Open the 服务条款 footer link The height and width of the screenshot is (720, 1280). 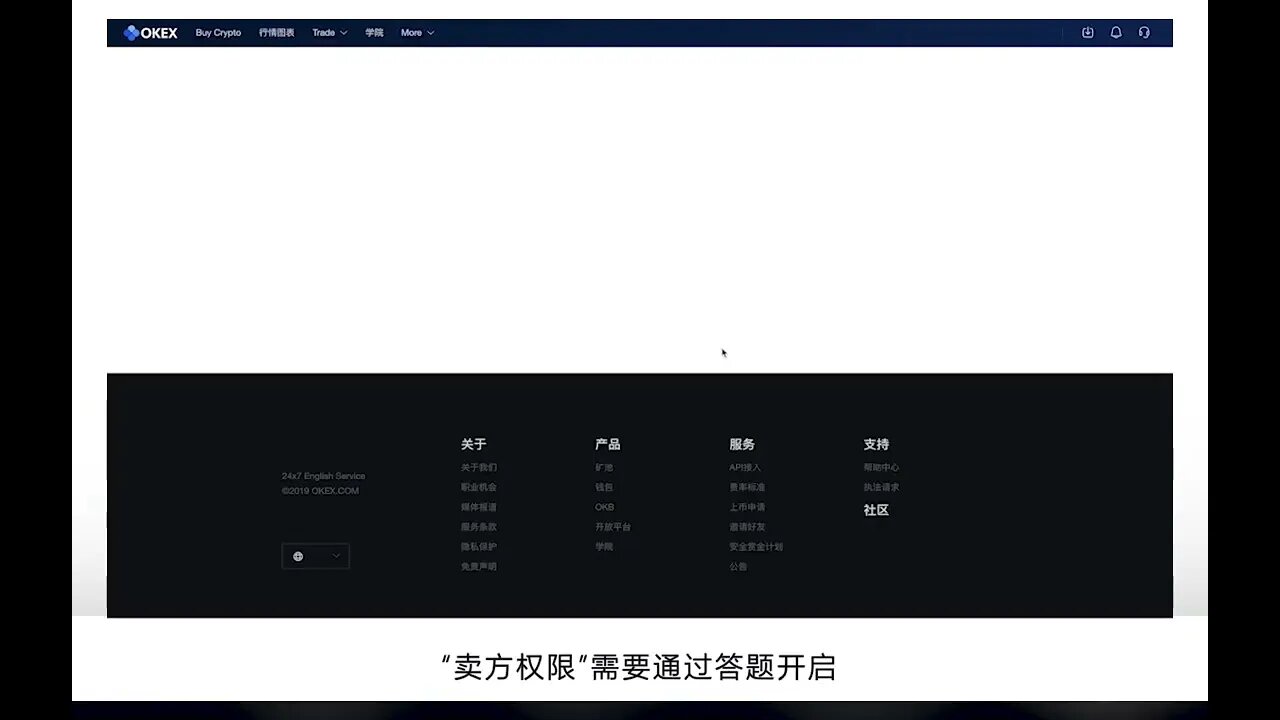pos(479,527)
